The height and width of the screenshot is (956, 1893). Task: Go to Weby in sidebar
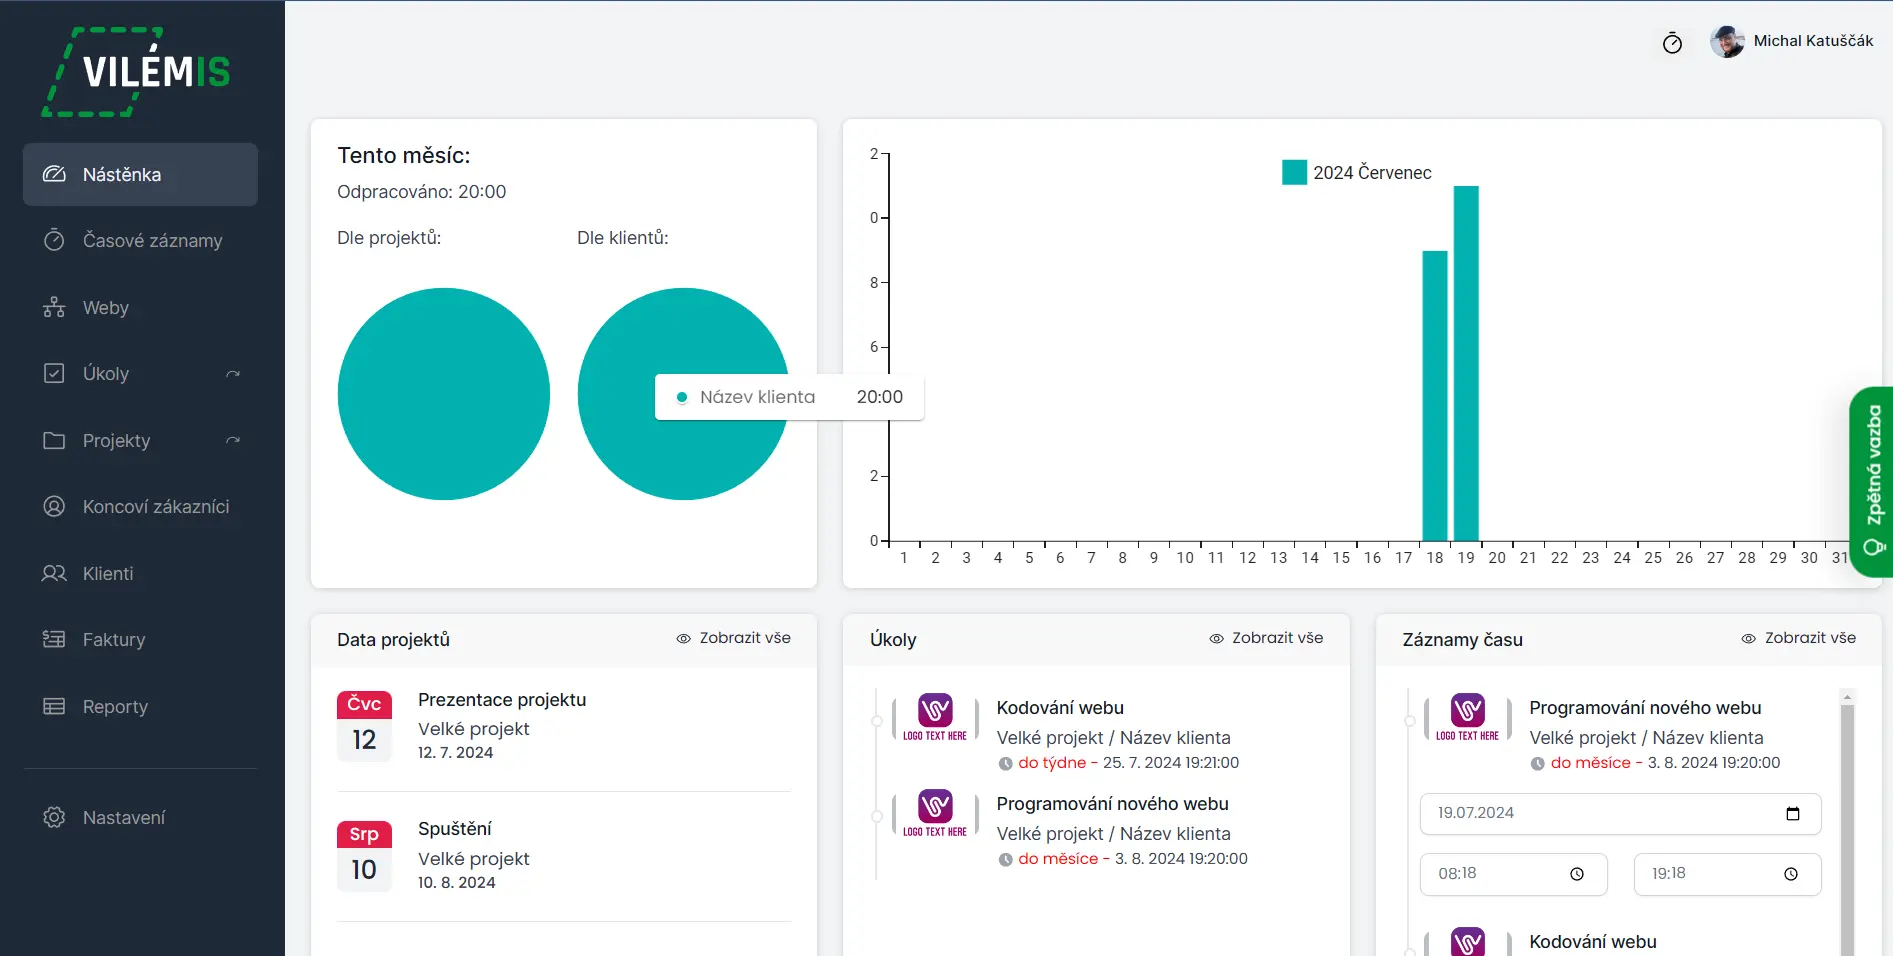click(x=140, y=307)
